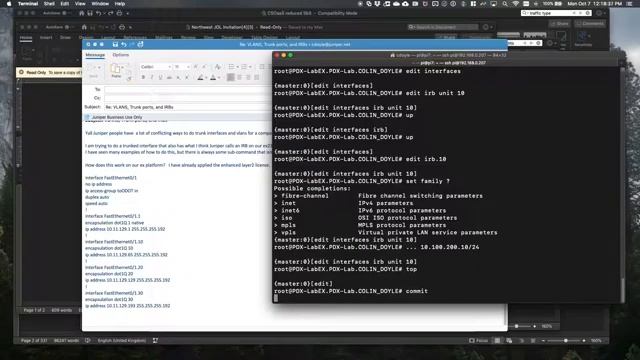The height and width of the screenshot is (360, 640).
Task: Click the Wi-Fi status icon
Action: point(516,4)
